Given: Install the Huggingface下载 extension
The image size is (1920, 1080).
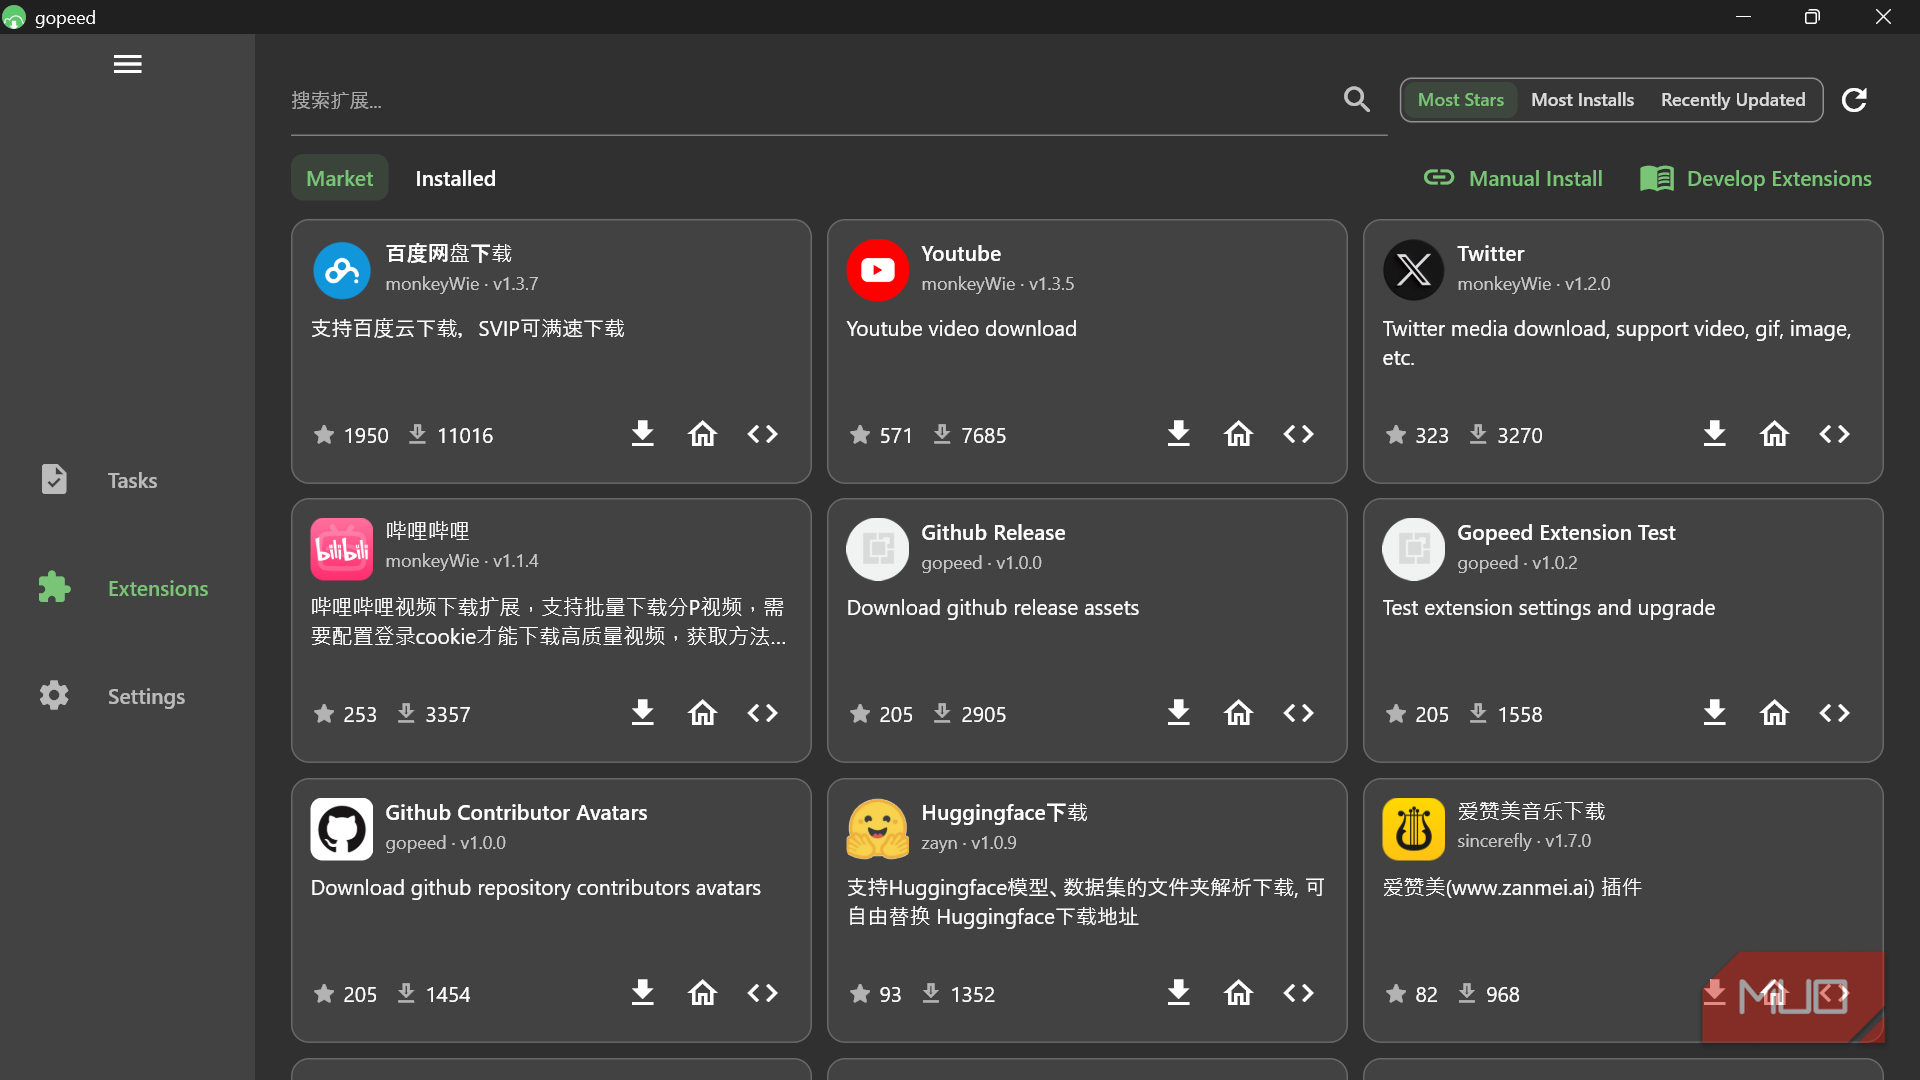Looking at the screenshot, I should pos(1178,993).
